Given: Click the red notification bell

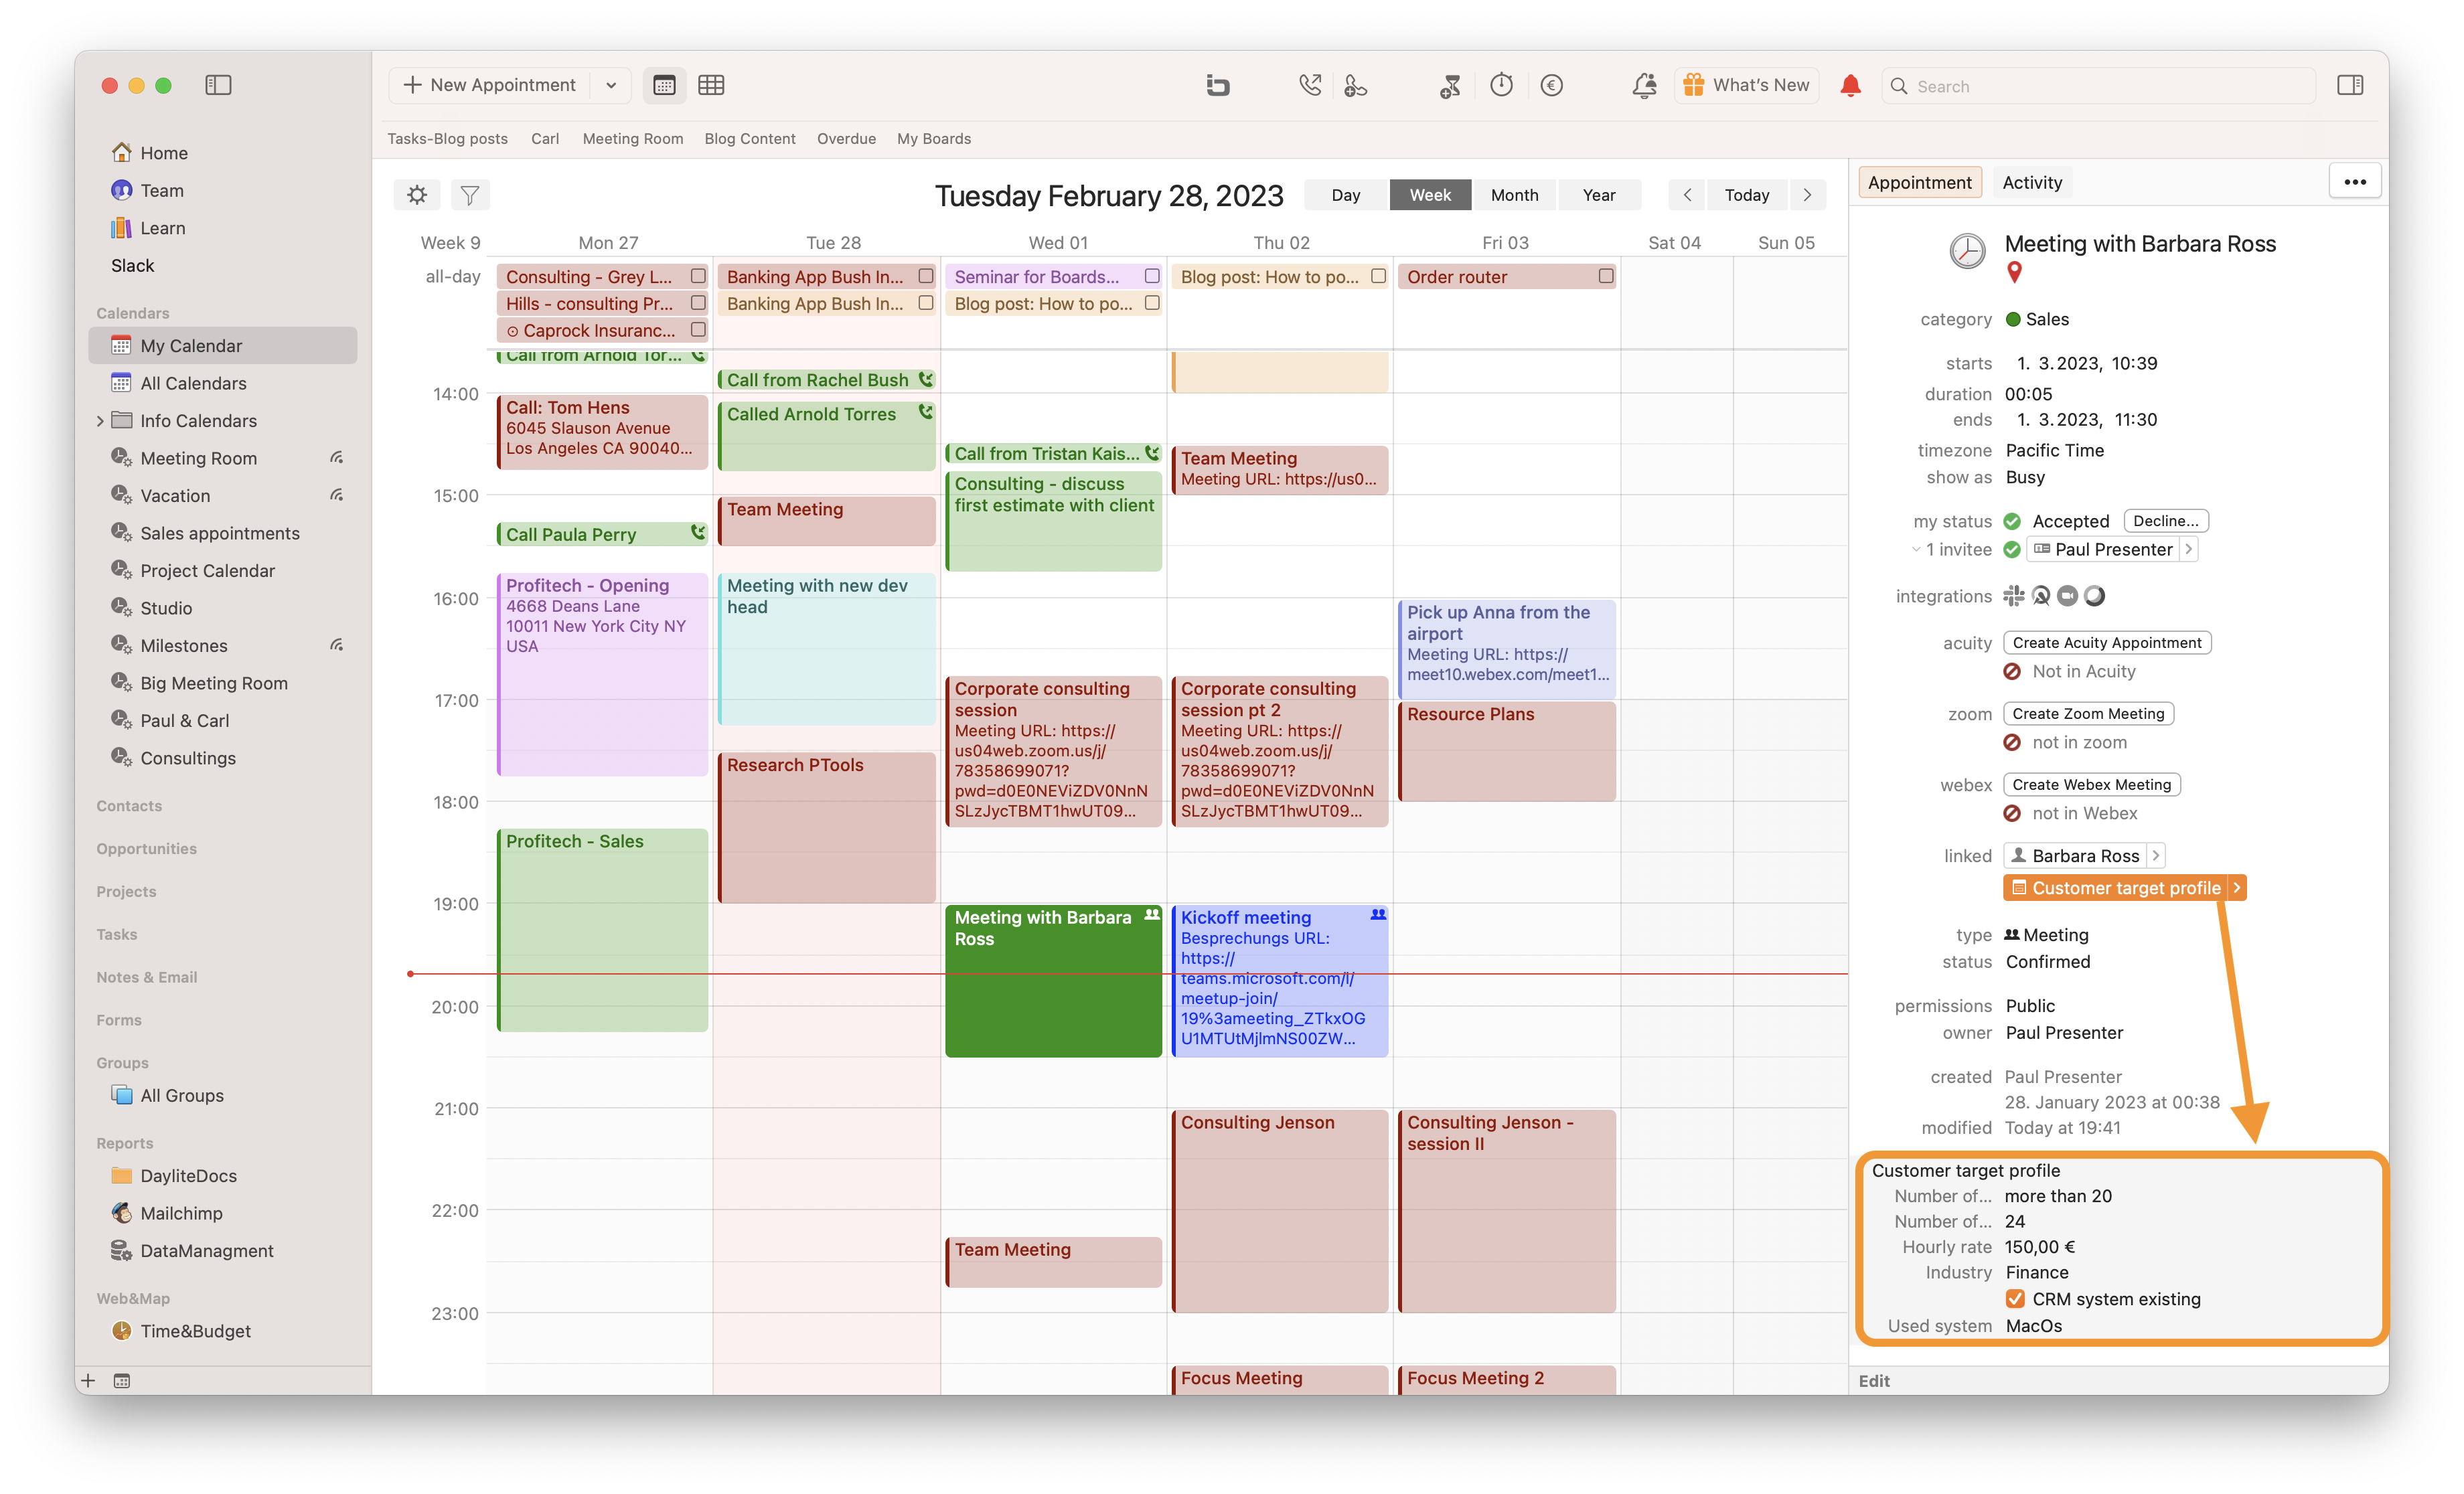Looking at the screenshot, I should pos(1850,85).
